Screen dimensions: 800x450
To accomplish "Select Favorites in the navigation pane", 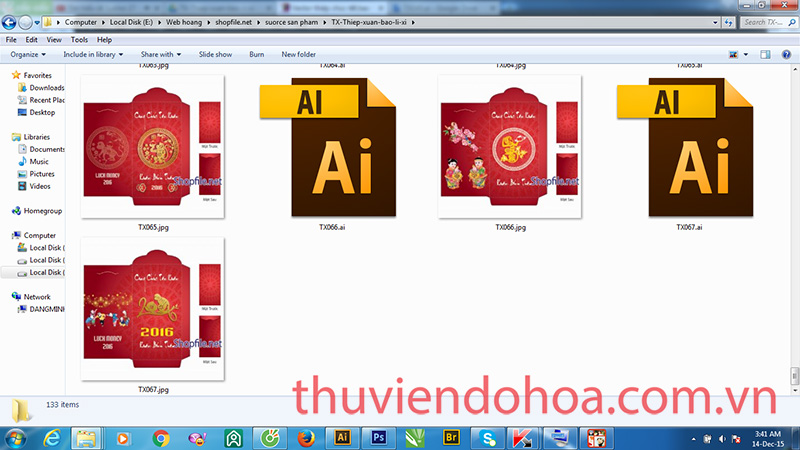I will click(37, 75).
